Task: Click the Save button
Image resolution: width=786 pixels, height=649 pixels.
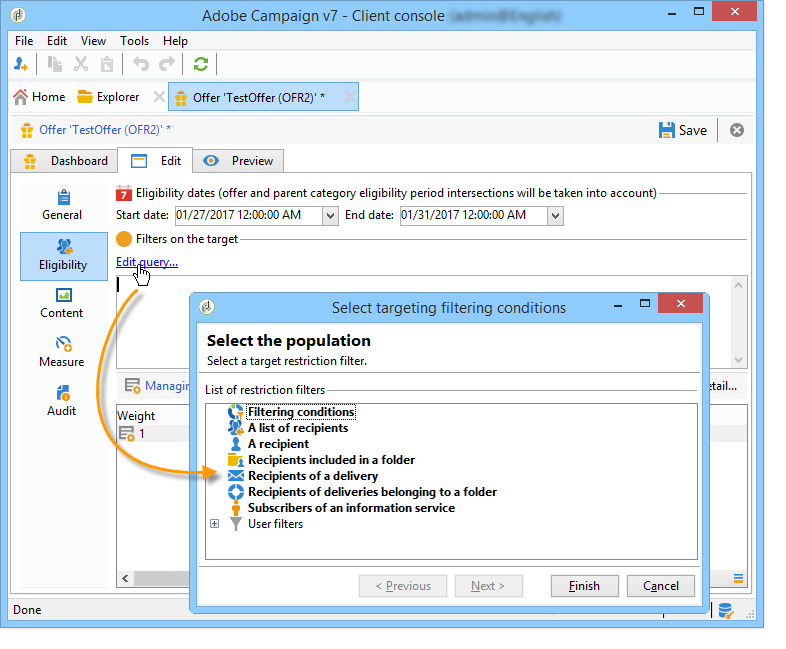Action: [683, 130]
